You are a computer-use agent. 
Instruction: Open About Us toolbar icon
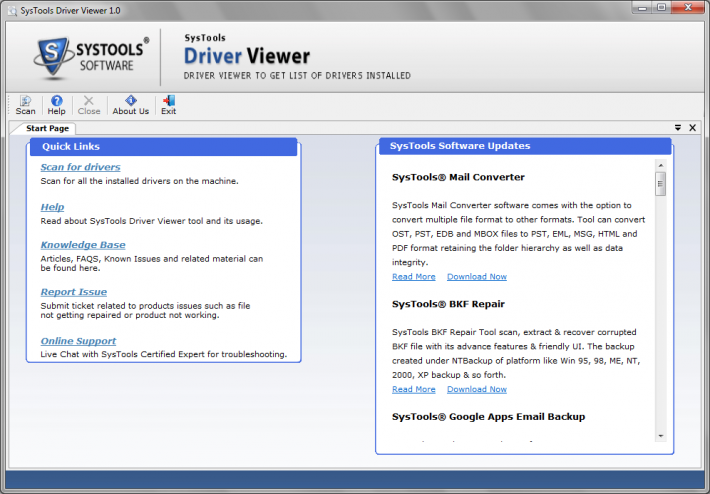coord(130,105)
